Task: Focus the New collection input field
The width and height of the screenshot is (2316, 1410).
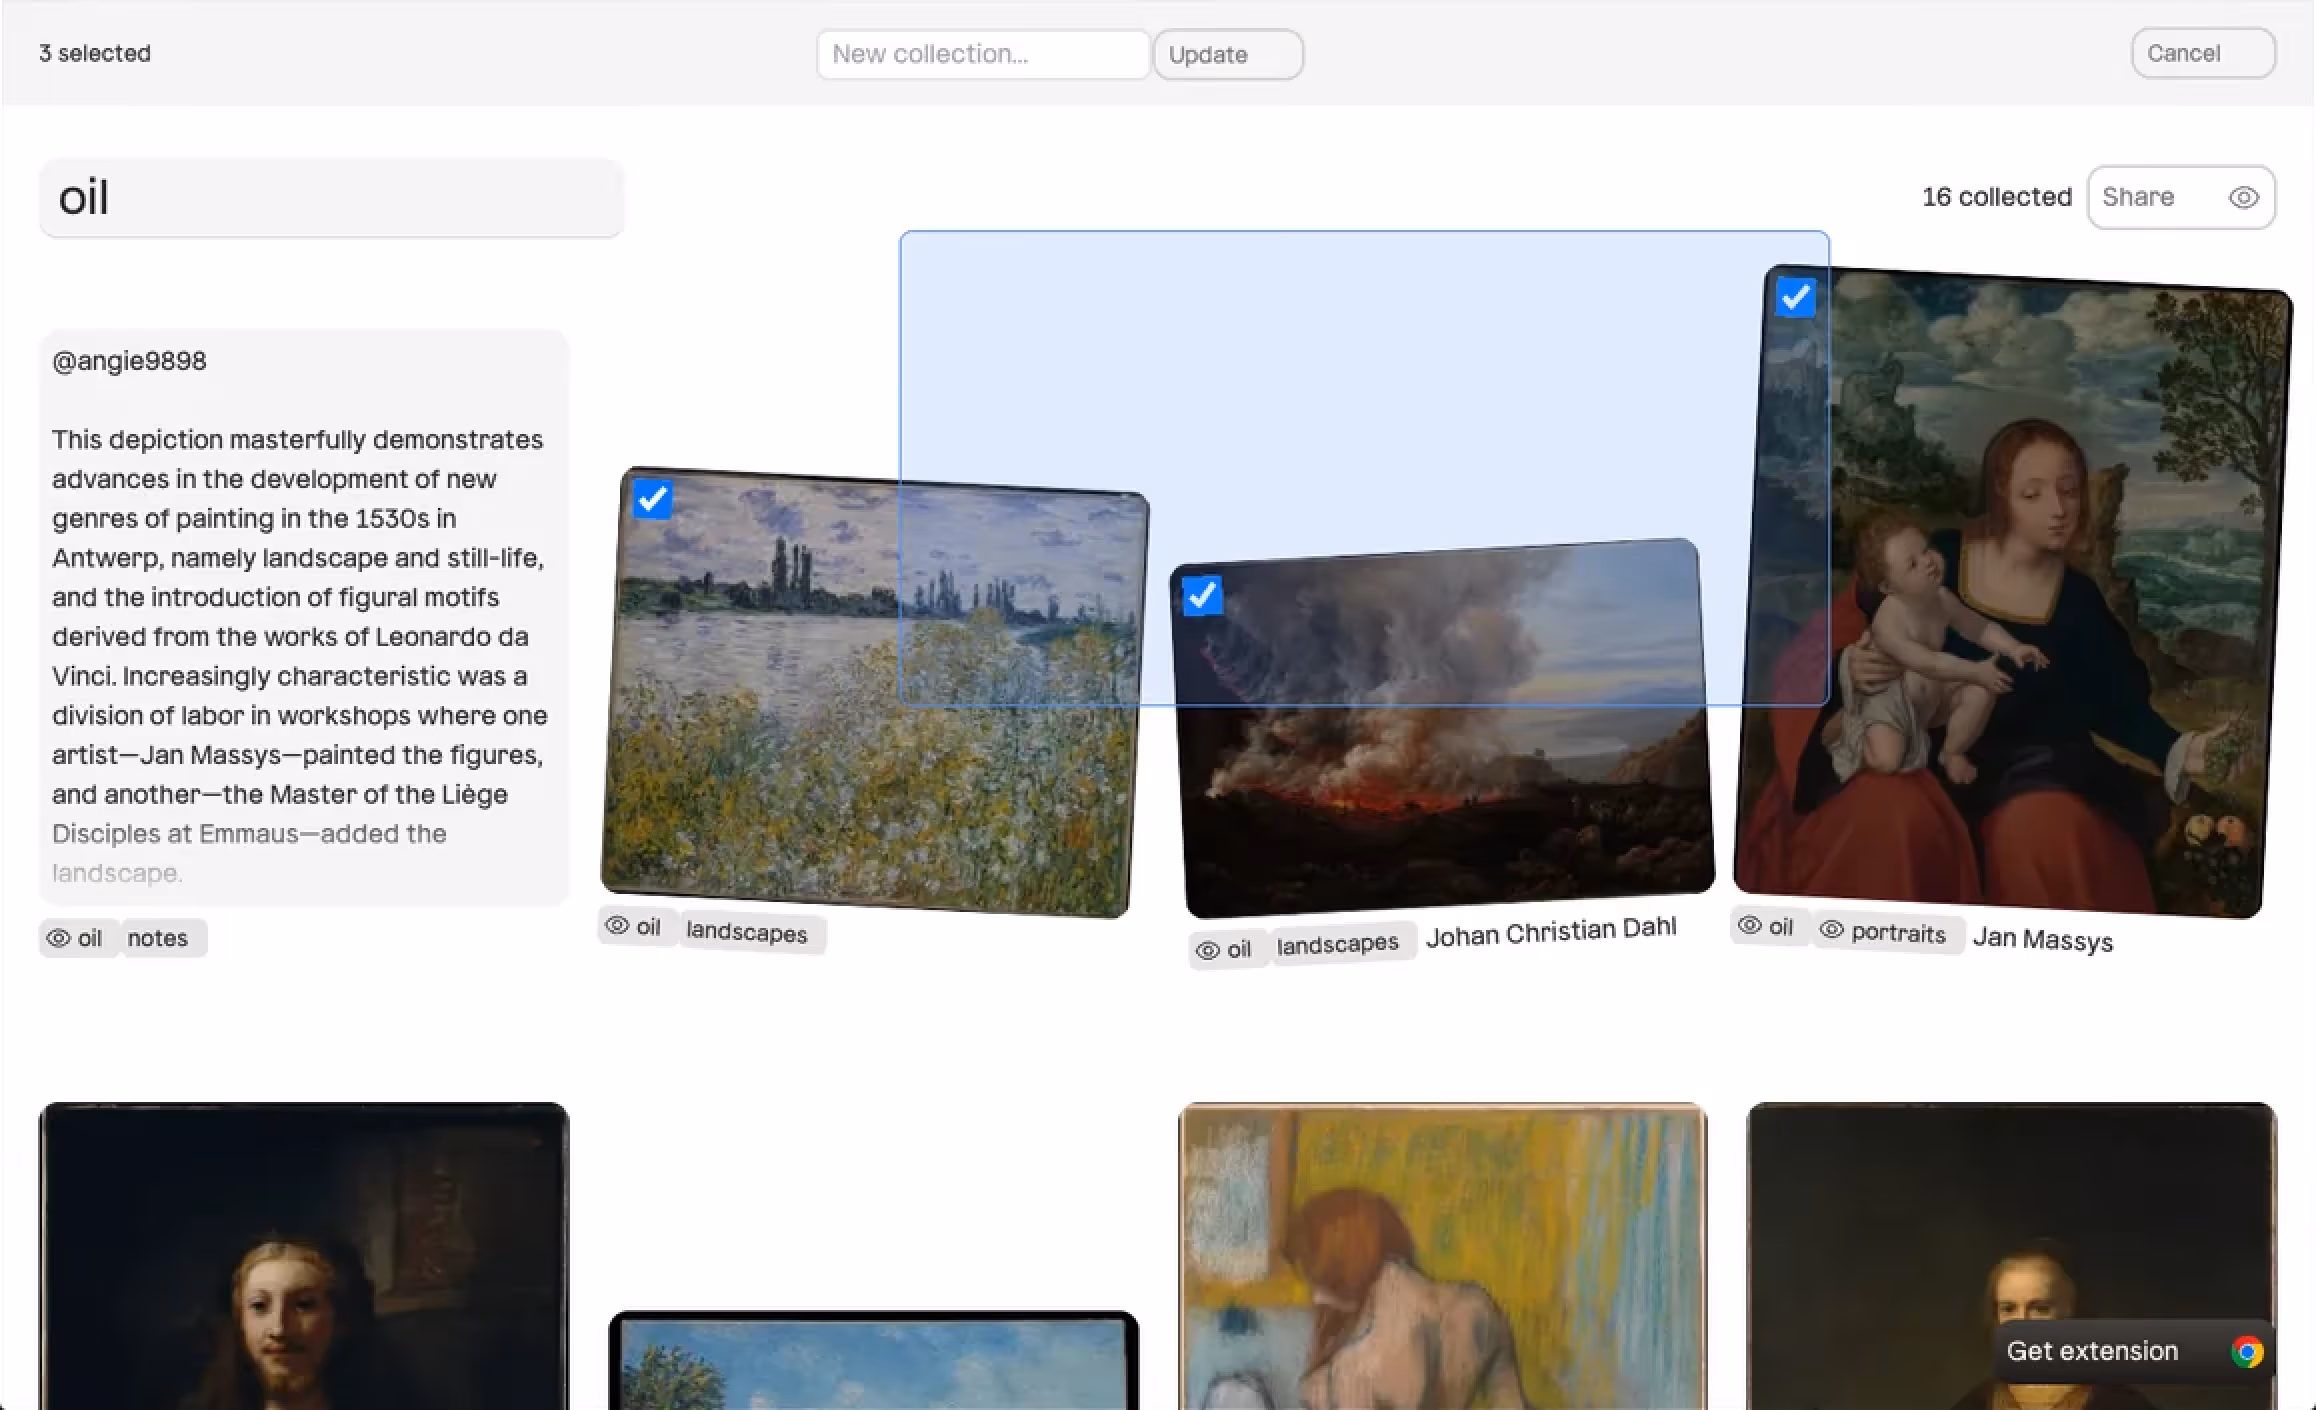Action: 982,54
